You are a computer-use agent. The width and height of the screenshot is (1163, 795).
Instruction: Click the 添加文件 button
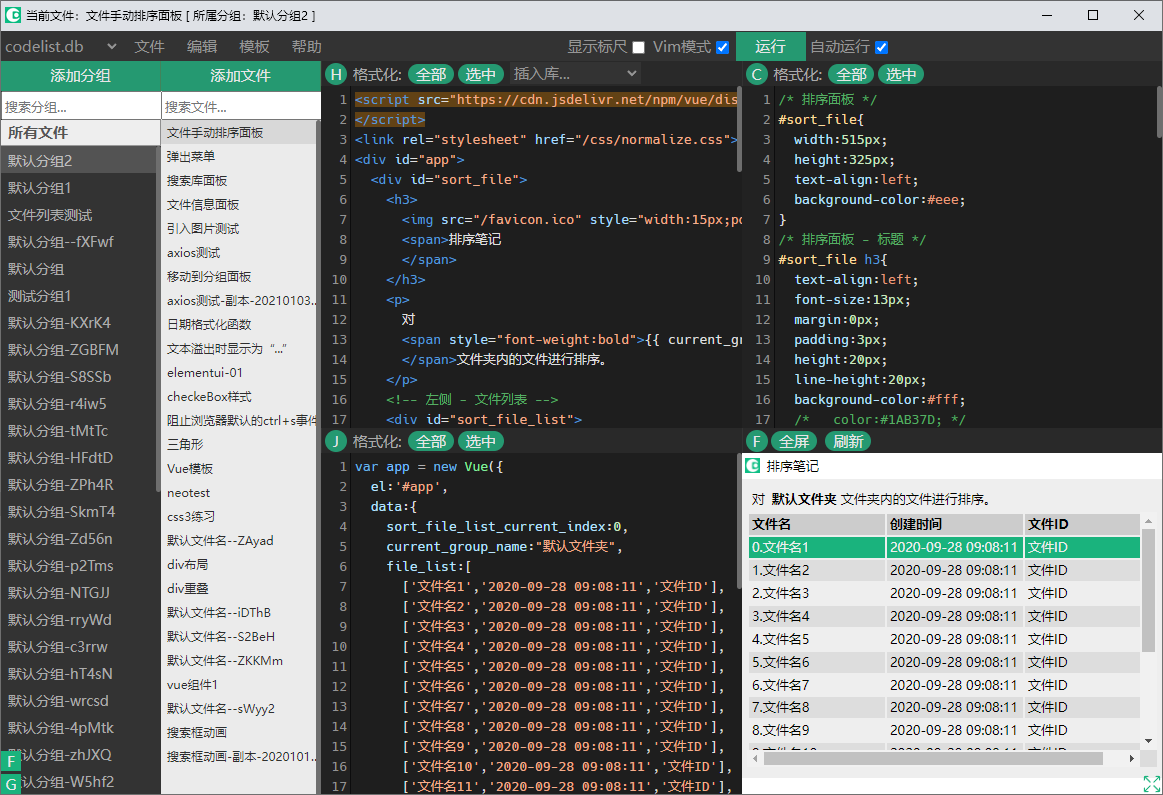pyautogui.click(x=240, y=76)
